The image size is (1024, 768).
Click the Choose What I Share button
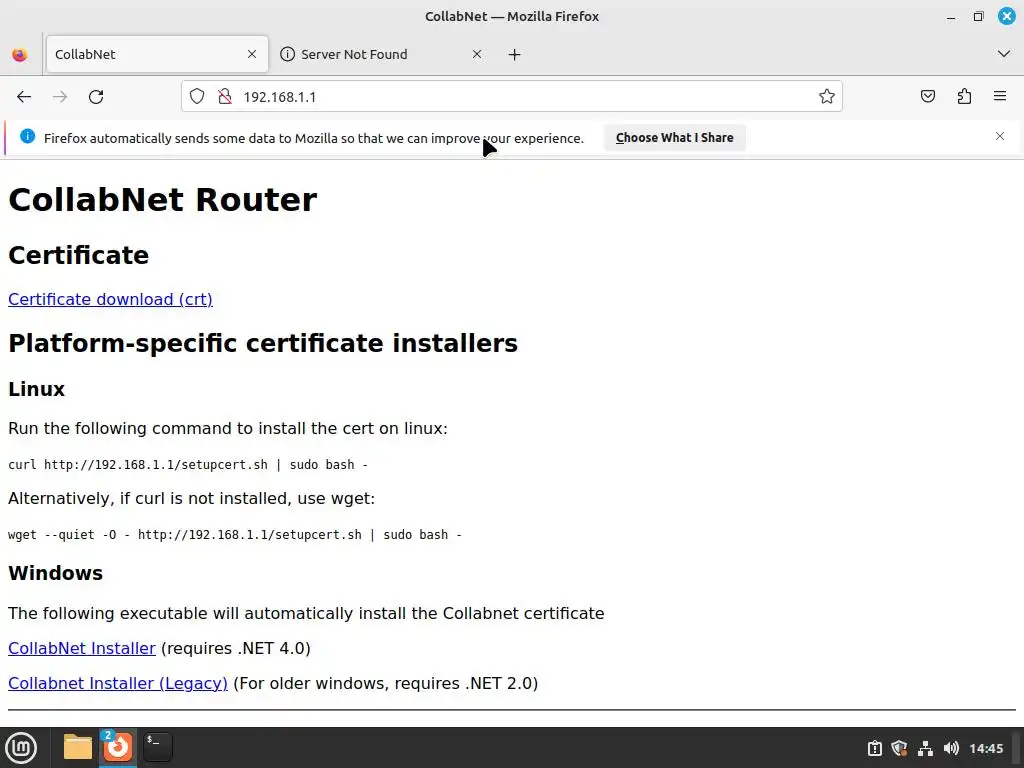point(675,138)
